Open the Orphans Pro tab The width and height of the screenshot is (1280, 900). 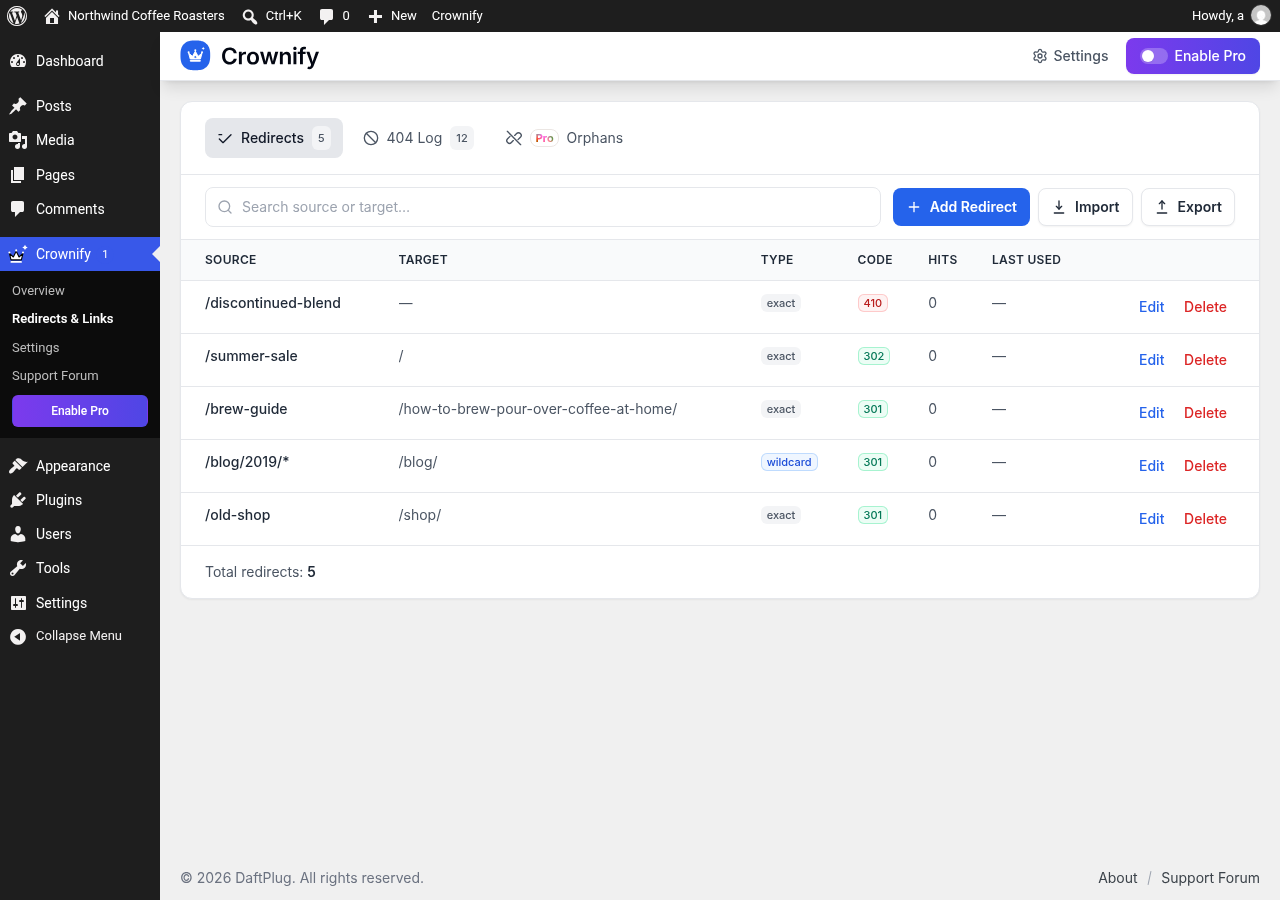click(x=564, y=138)
